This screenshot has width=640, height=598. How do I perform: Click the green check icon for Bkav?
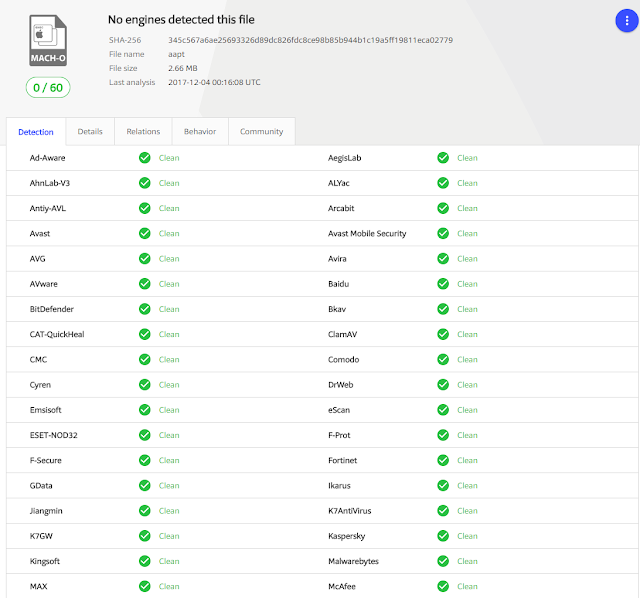pos(443,309)
